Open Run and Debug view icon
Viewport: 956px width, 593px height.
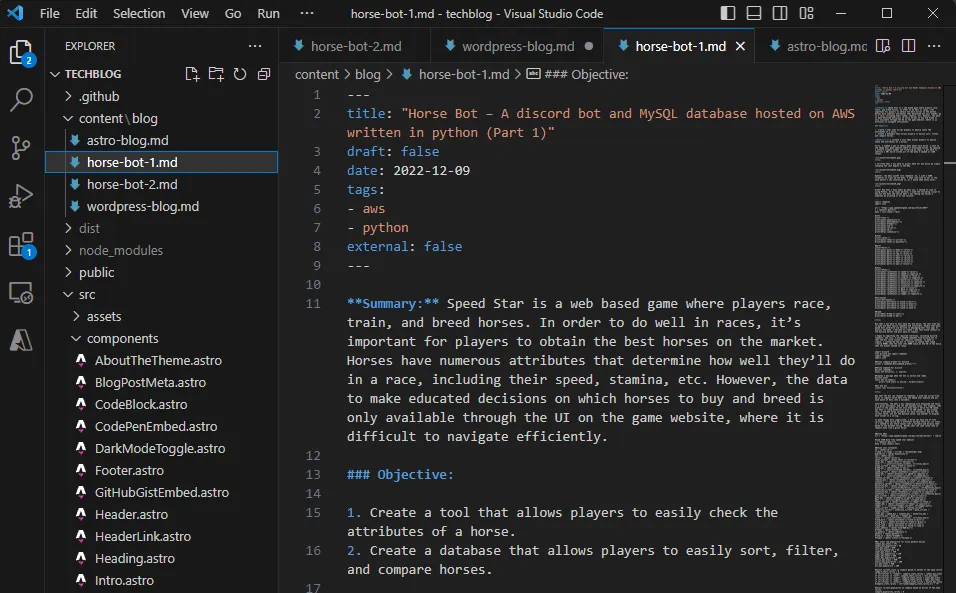[x=21, y=196]
